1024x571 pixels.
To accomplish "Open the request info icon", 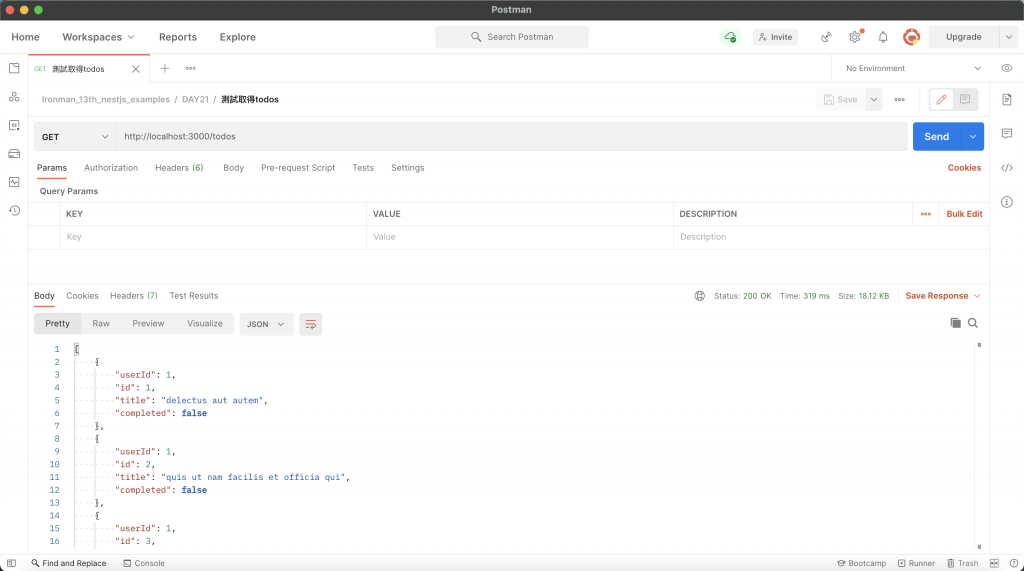I will [x=1006, y=202].
